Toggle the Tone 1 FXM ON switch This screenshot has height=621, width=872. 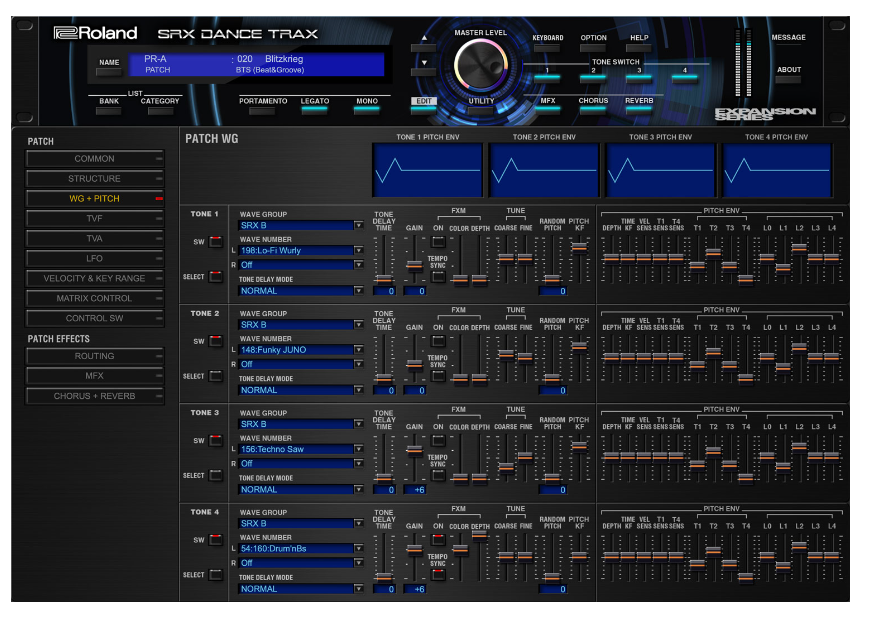pyautogui.click(x=438, y=242)
